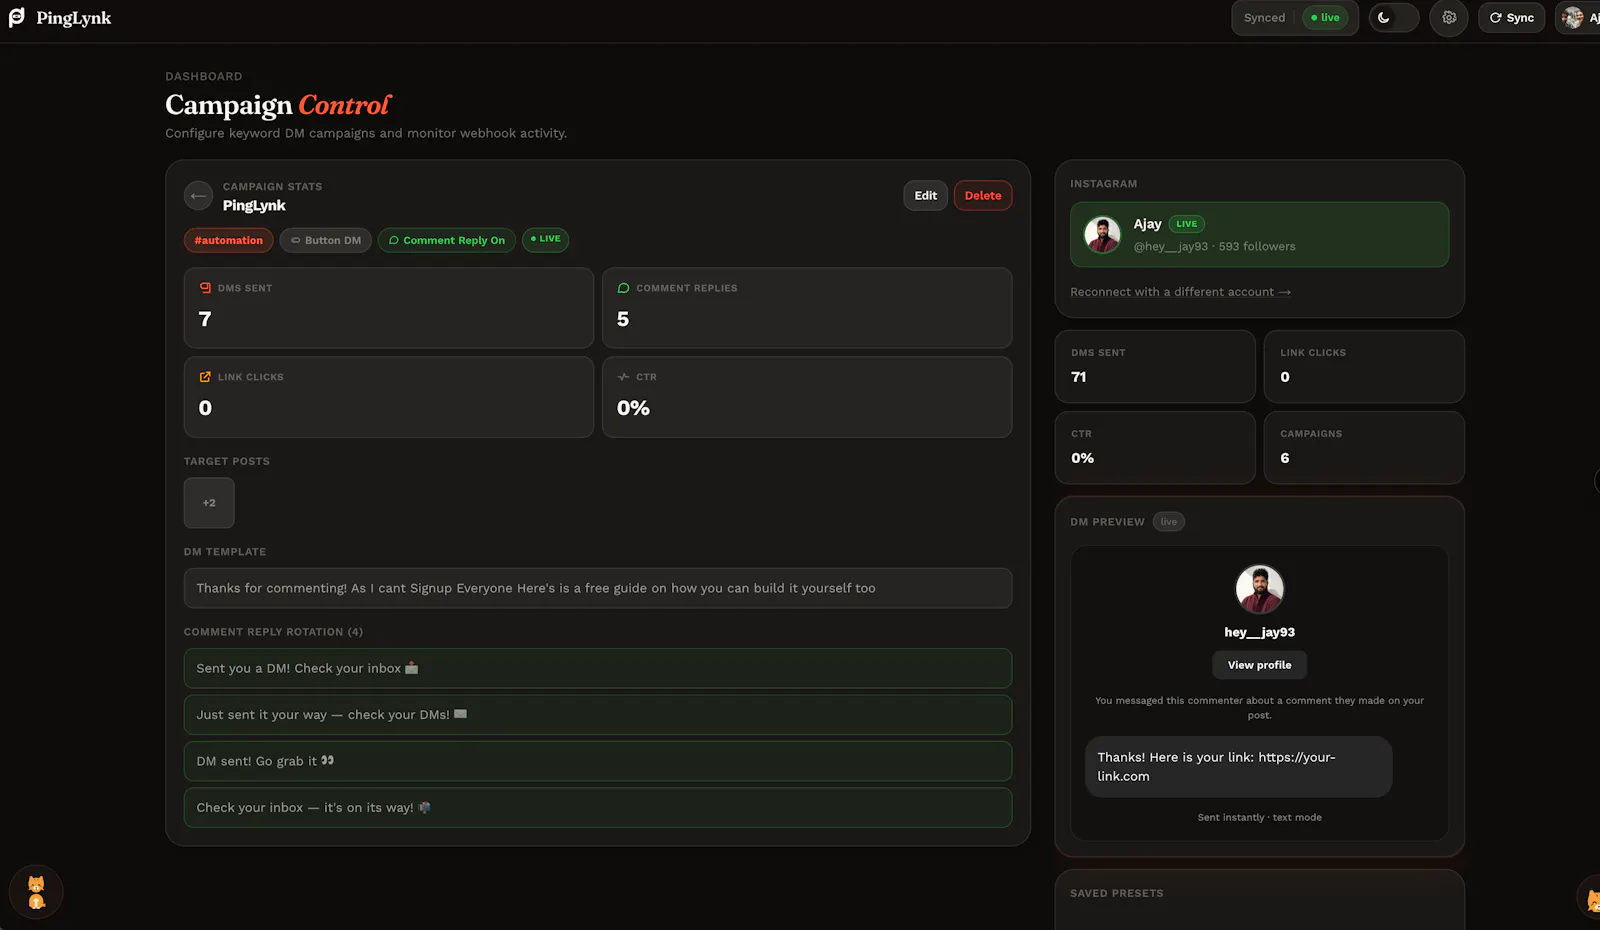1600x930 pixels.
Task: Click the Comment Replies bubble icon
Action: pos(624,288)
